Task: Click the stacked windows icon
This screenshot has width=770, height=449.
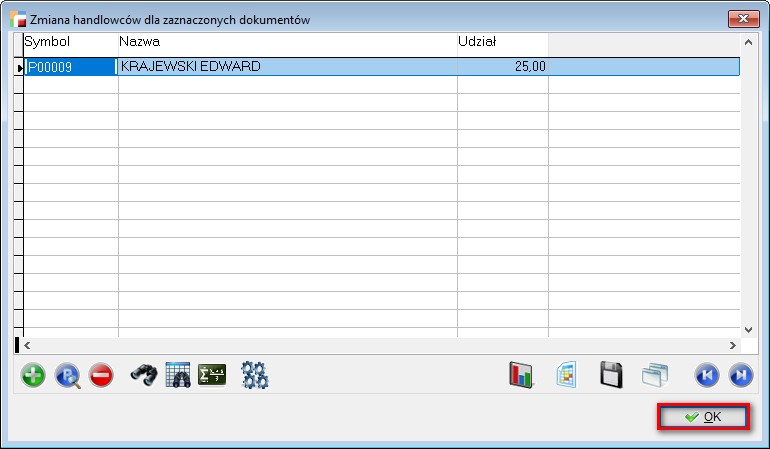Action: [654, 376]
